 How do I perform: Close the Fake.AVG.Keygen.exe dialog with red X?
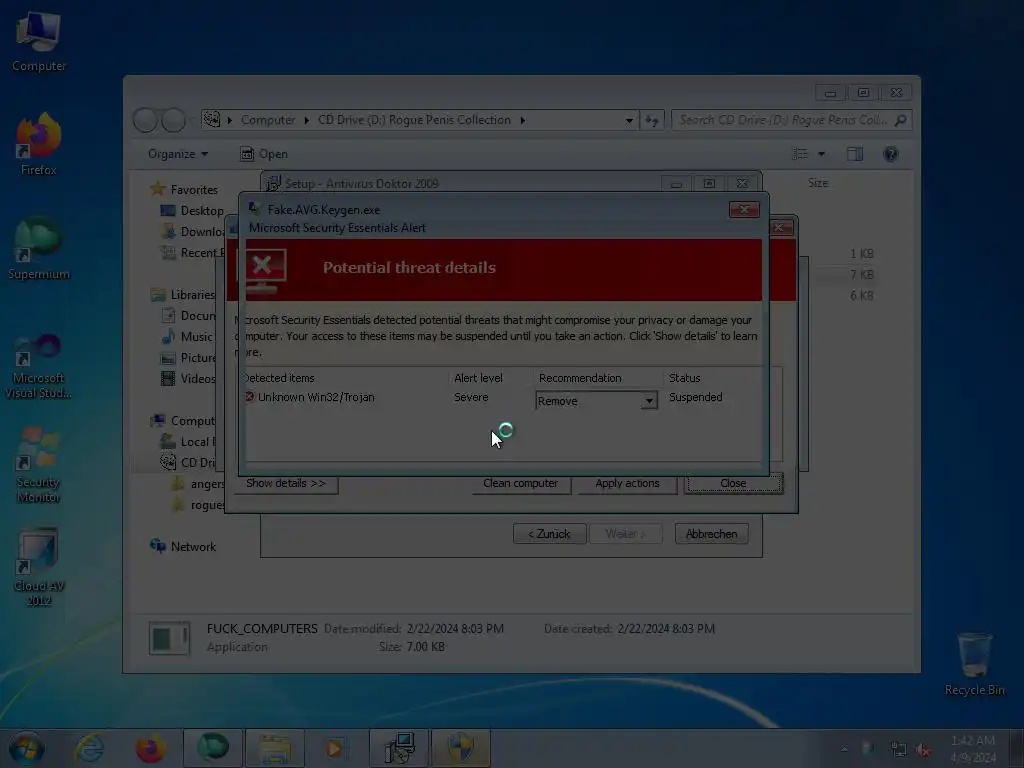point(744,209)
